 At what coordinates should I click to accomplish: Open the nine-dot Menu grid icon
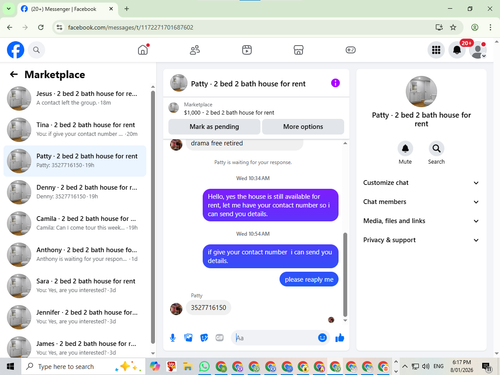[x=436, y=50]
